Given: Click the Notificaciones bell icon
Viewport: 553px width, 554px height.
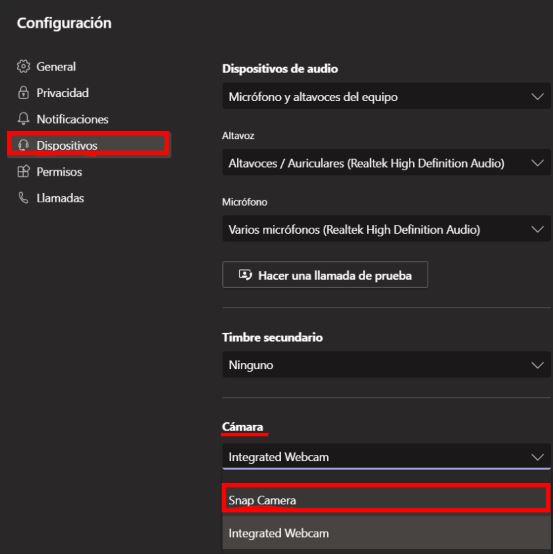Looking at the screenshot, I should point(23,119).
